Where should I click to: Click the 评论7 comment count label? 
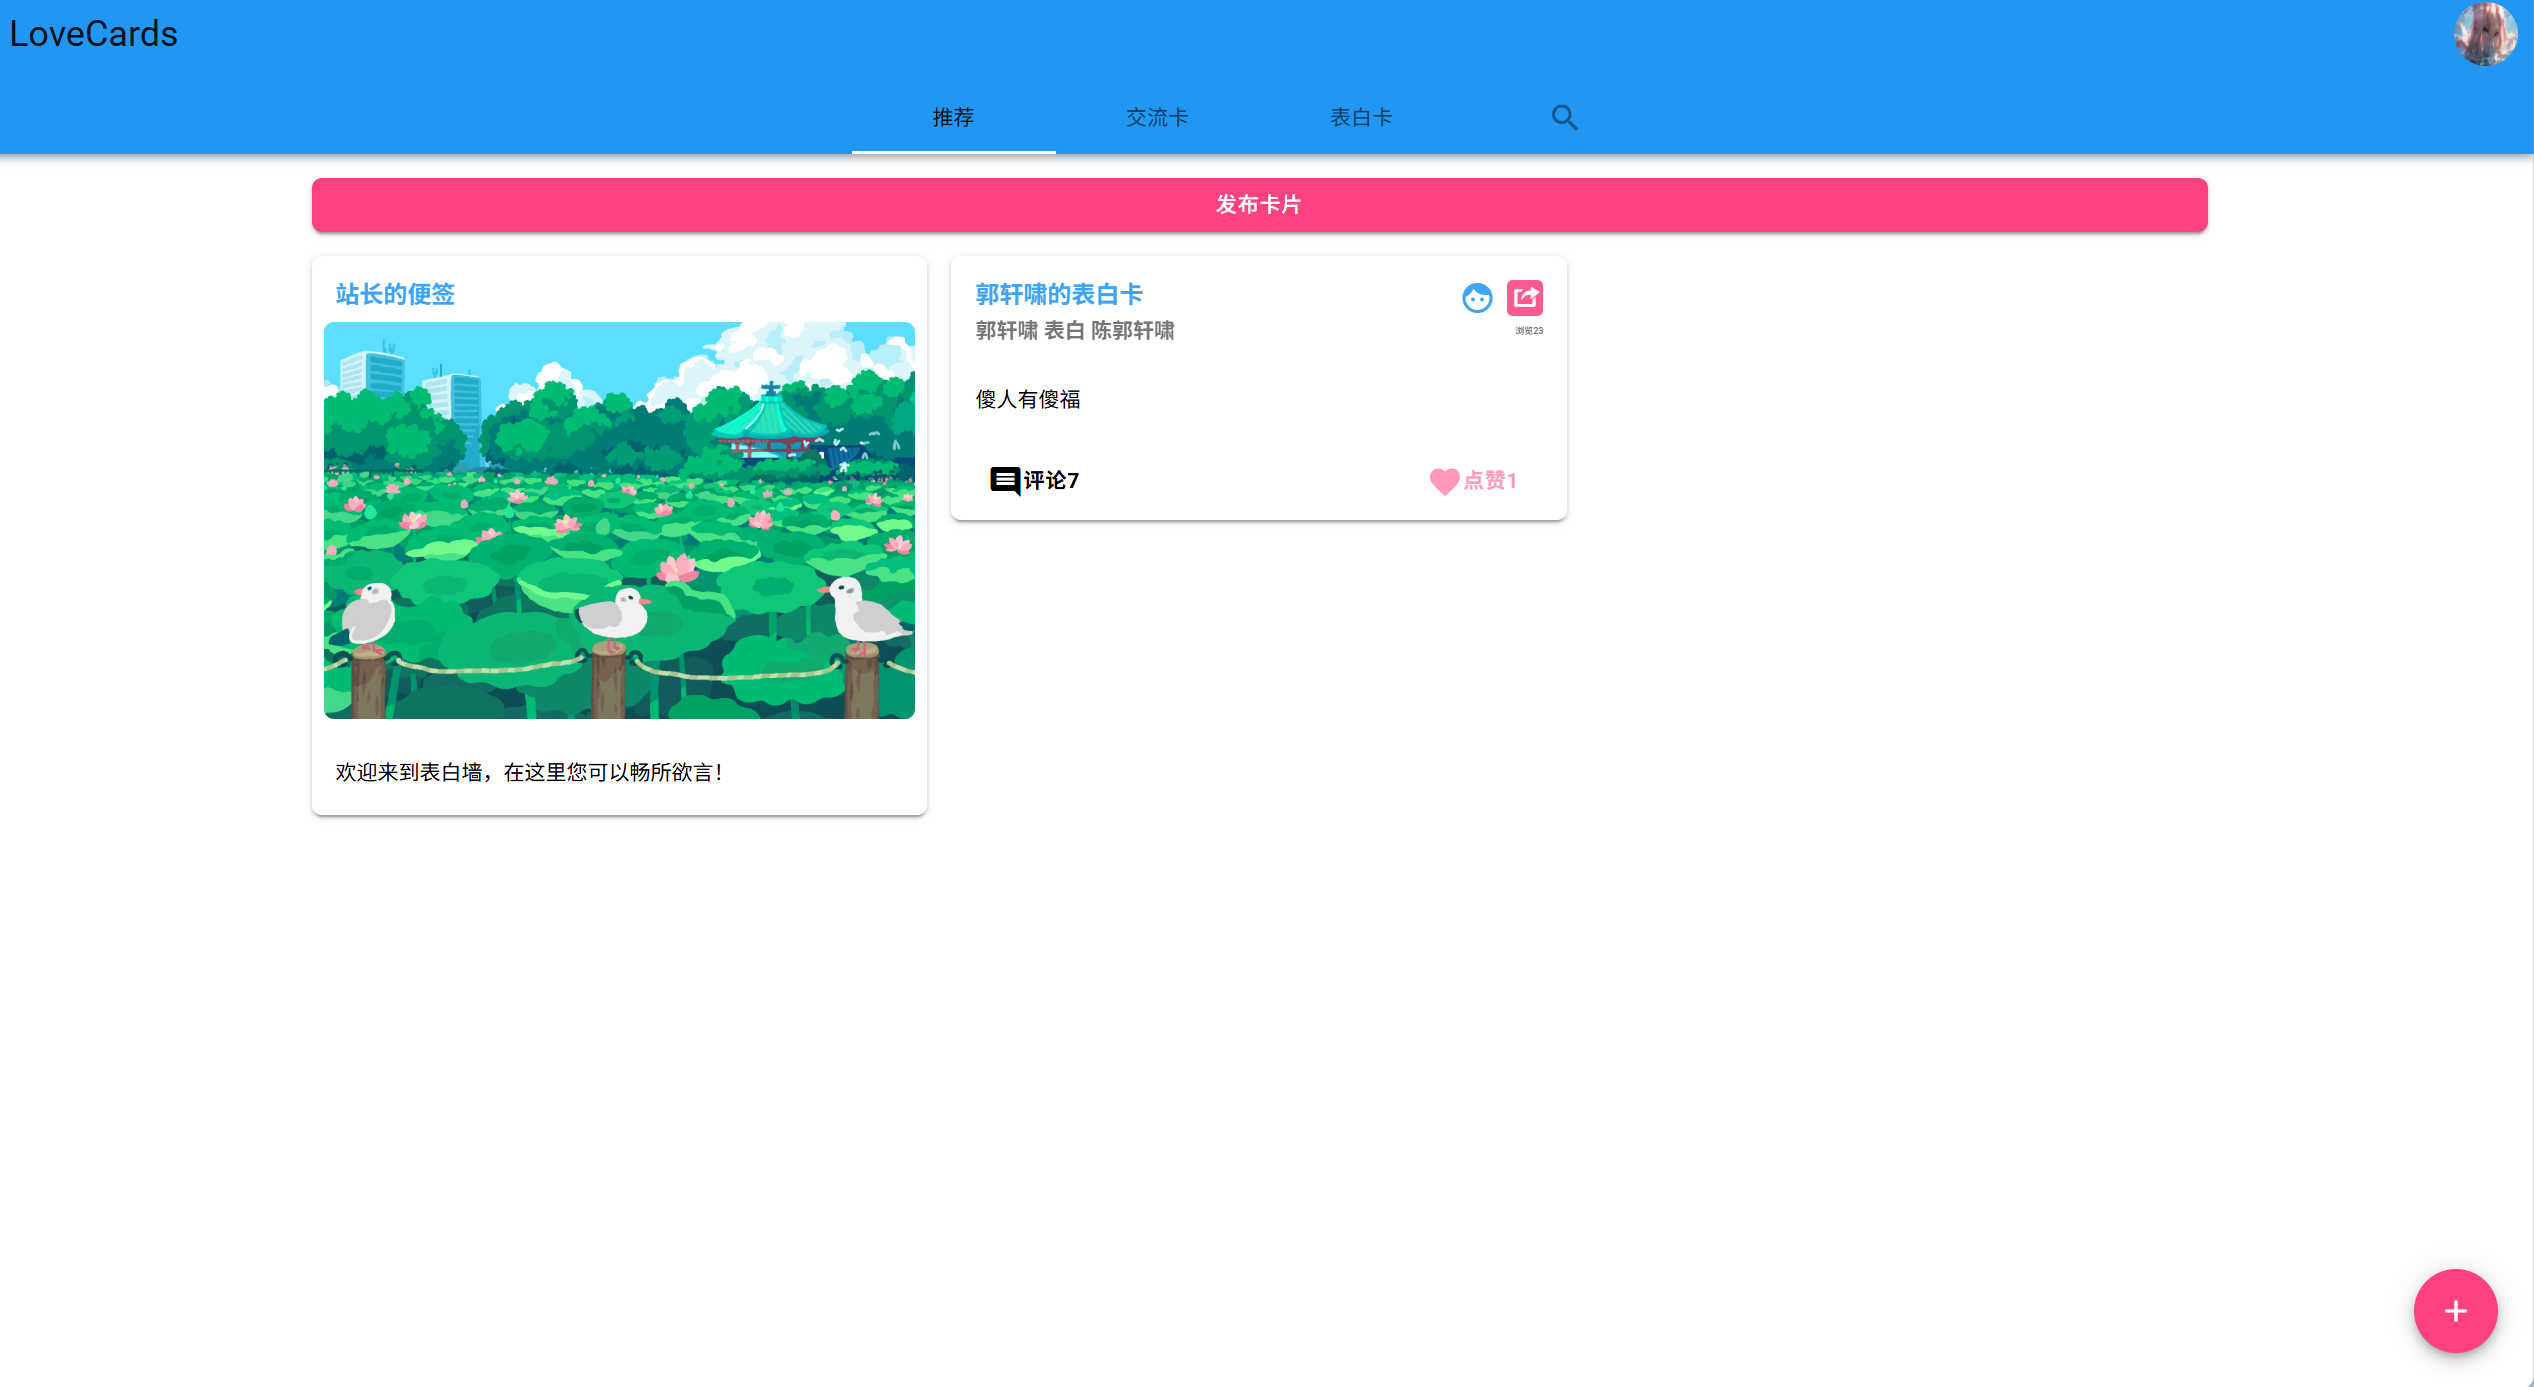[1051, 481]
